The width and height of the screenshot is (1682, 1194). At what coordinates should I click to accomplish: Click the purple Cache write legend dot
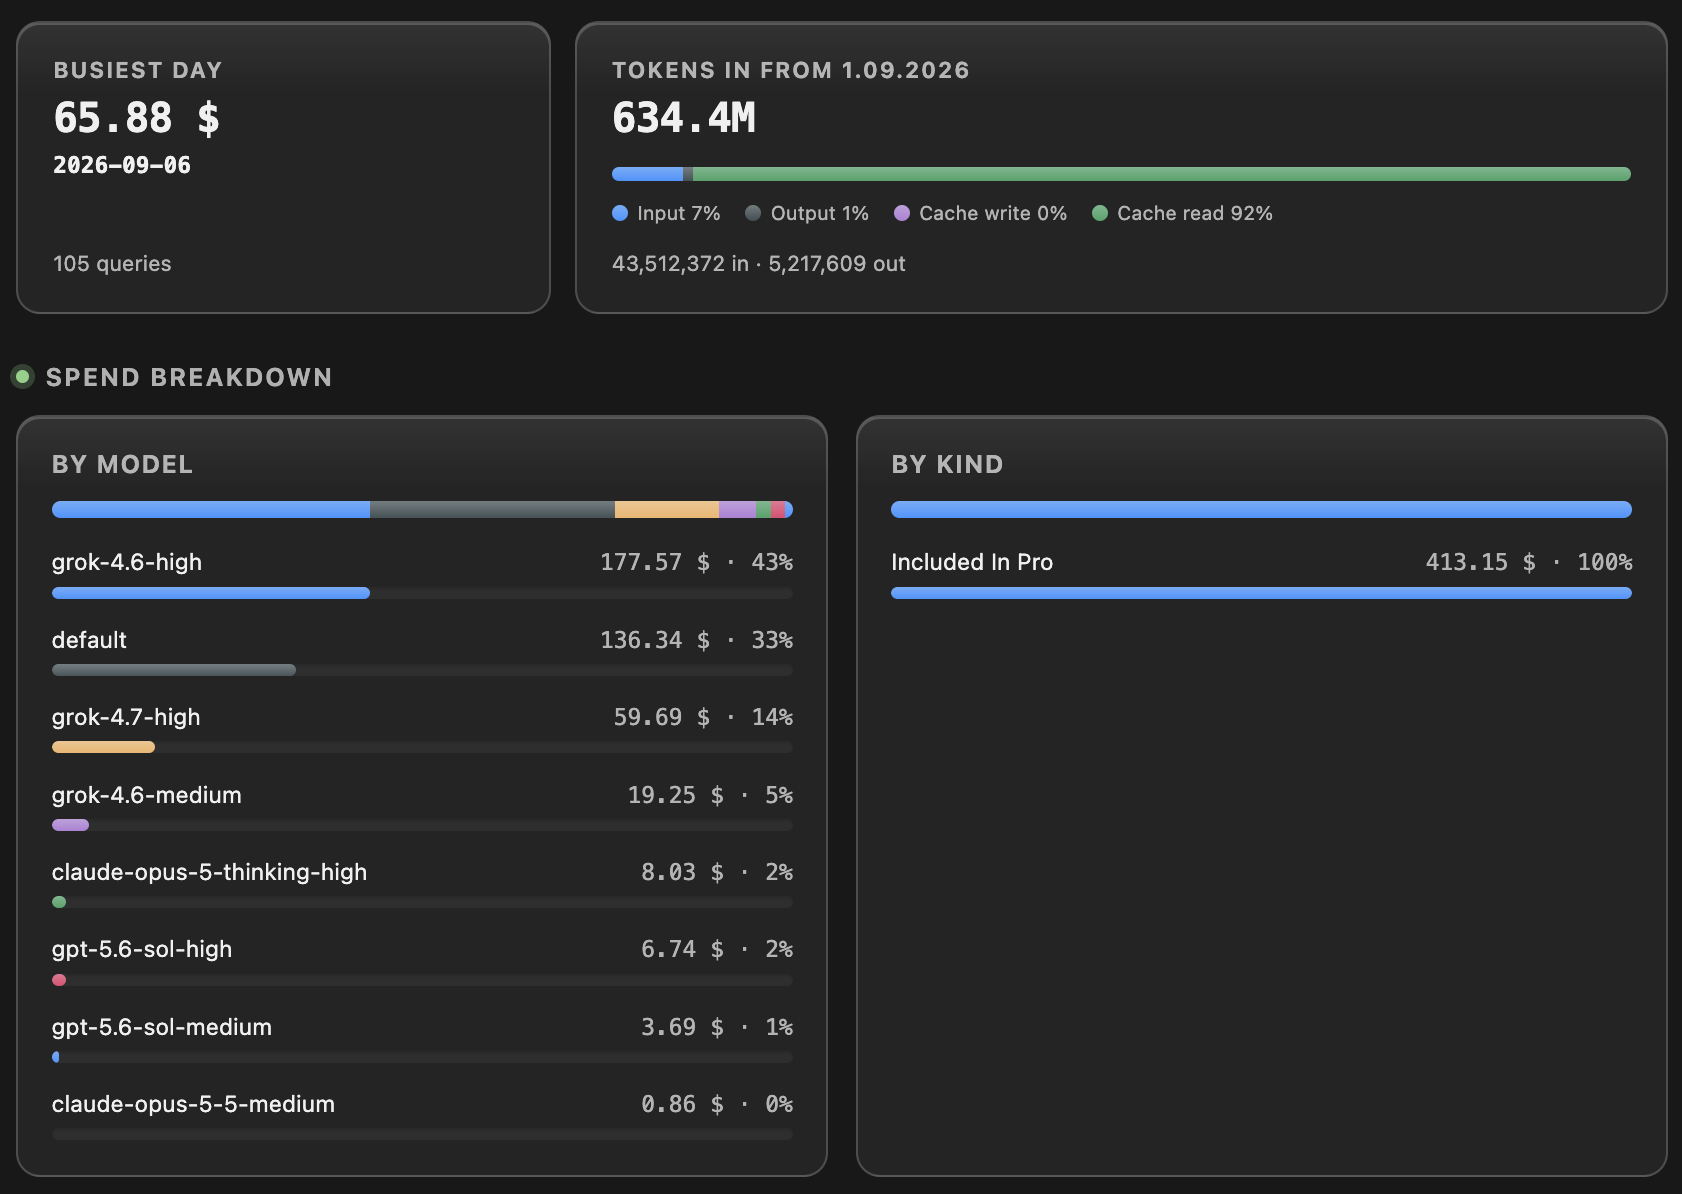902,213
